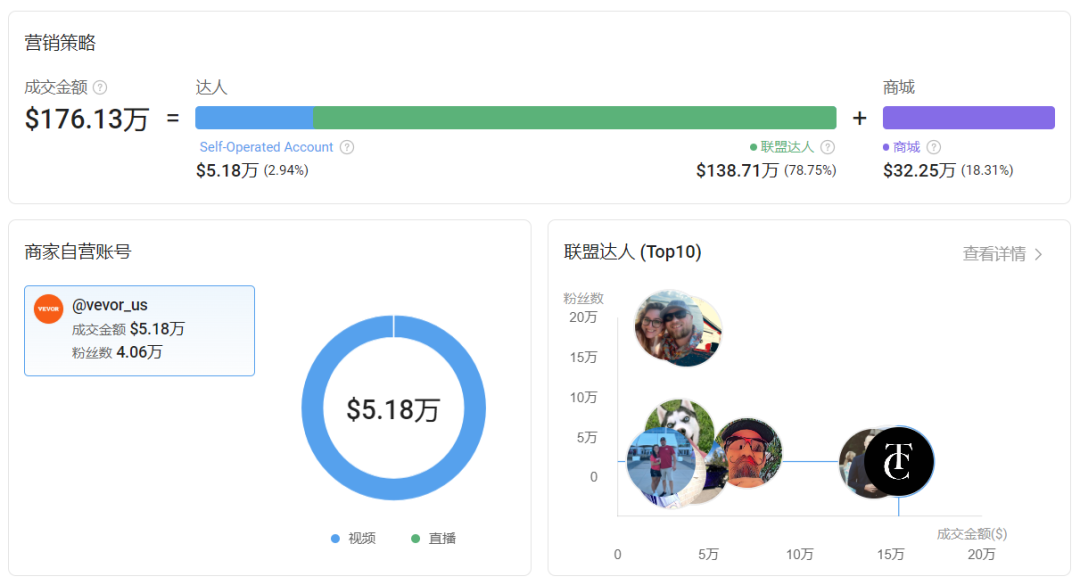Click the purple 商城 bar
The image size is (1080, 585).
click(968, 118)
